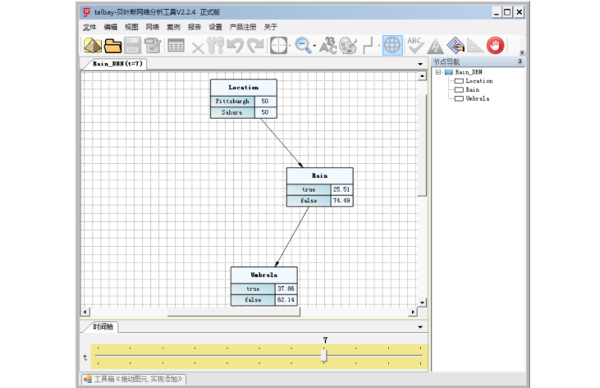This screenshot has height=388, width=600.
Task: Click the pin icon on node navigation panel
Action: point(520,62)
